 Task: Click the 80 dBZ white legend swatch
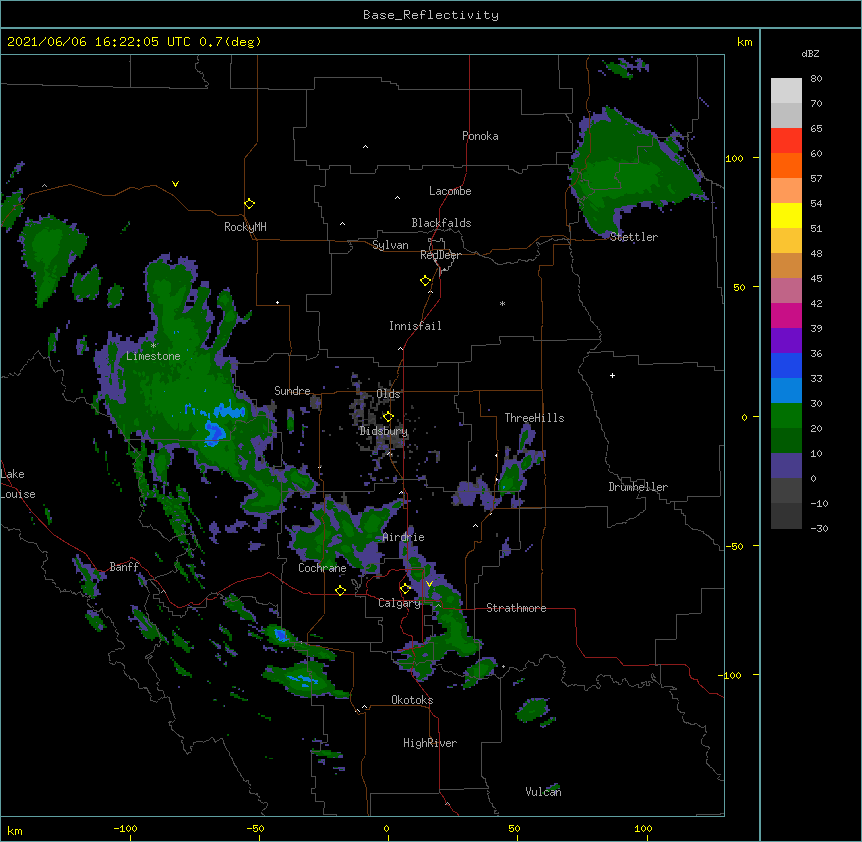786,91
